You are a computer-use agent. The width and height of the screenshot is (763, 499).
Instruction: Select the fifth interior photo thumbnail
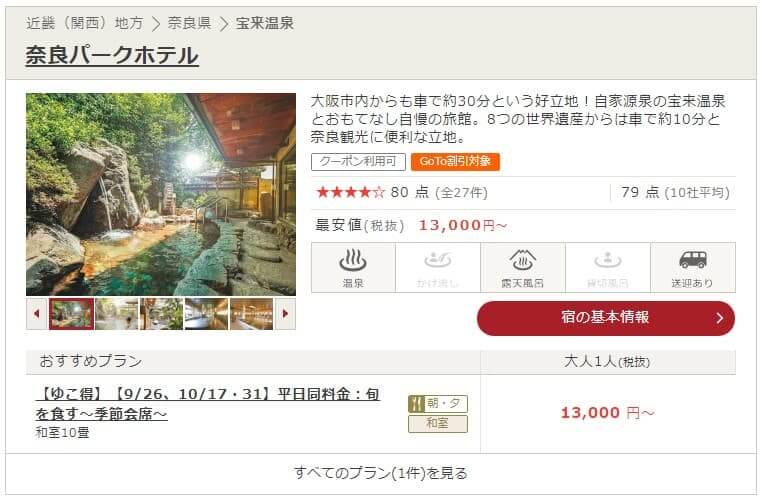pyautogui.click(x=252, y=314)
